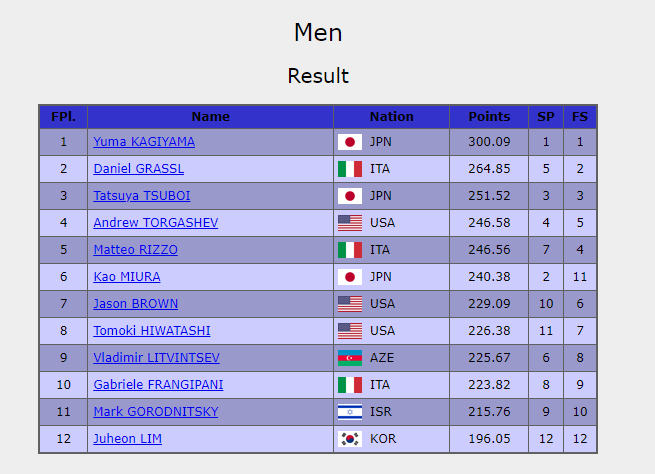Viewport: 655px width, 474px height.
Task: Click the Points column header
Action: point(488,116)
